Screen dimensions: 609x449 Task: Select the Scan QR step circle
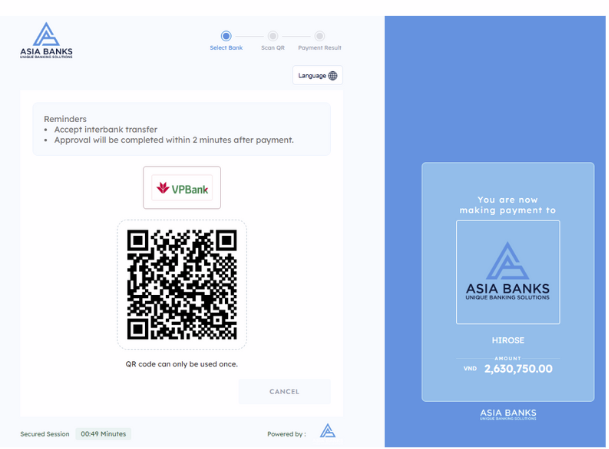(273, 35)
